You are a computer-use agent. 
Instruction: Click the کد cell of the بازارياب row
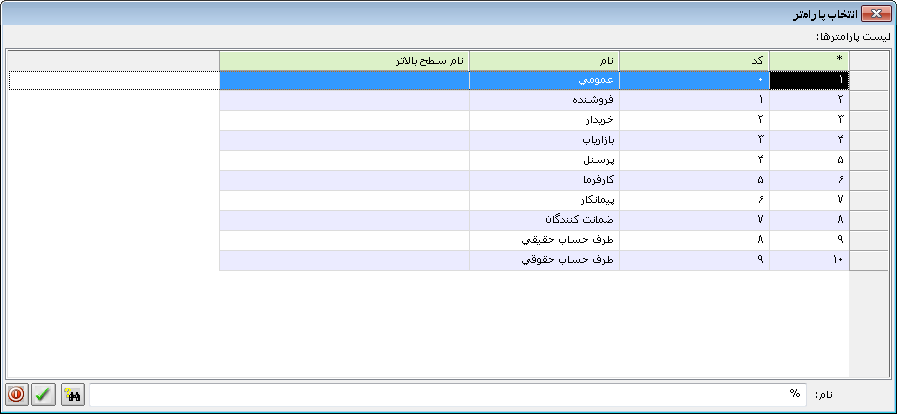694,140
